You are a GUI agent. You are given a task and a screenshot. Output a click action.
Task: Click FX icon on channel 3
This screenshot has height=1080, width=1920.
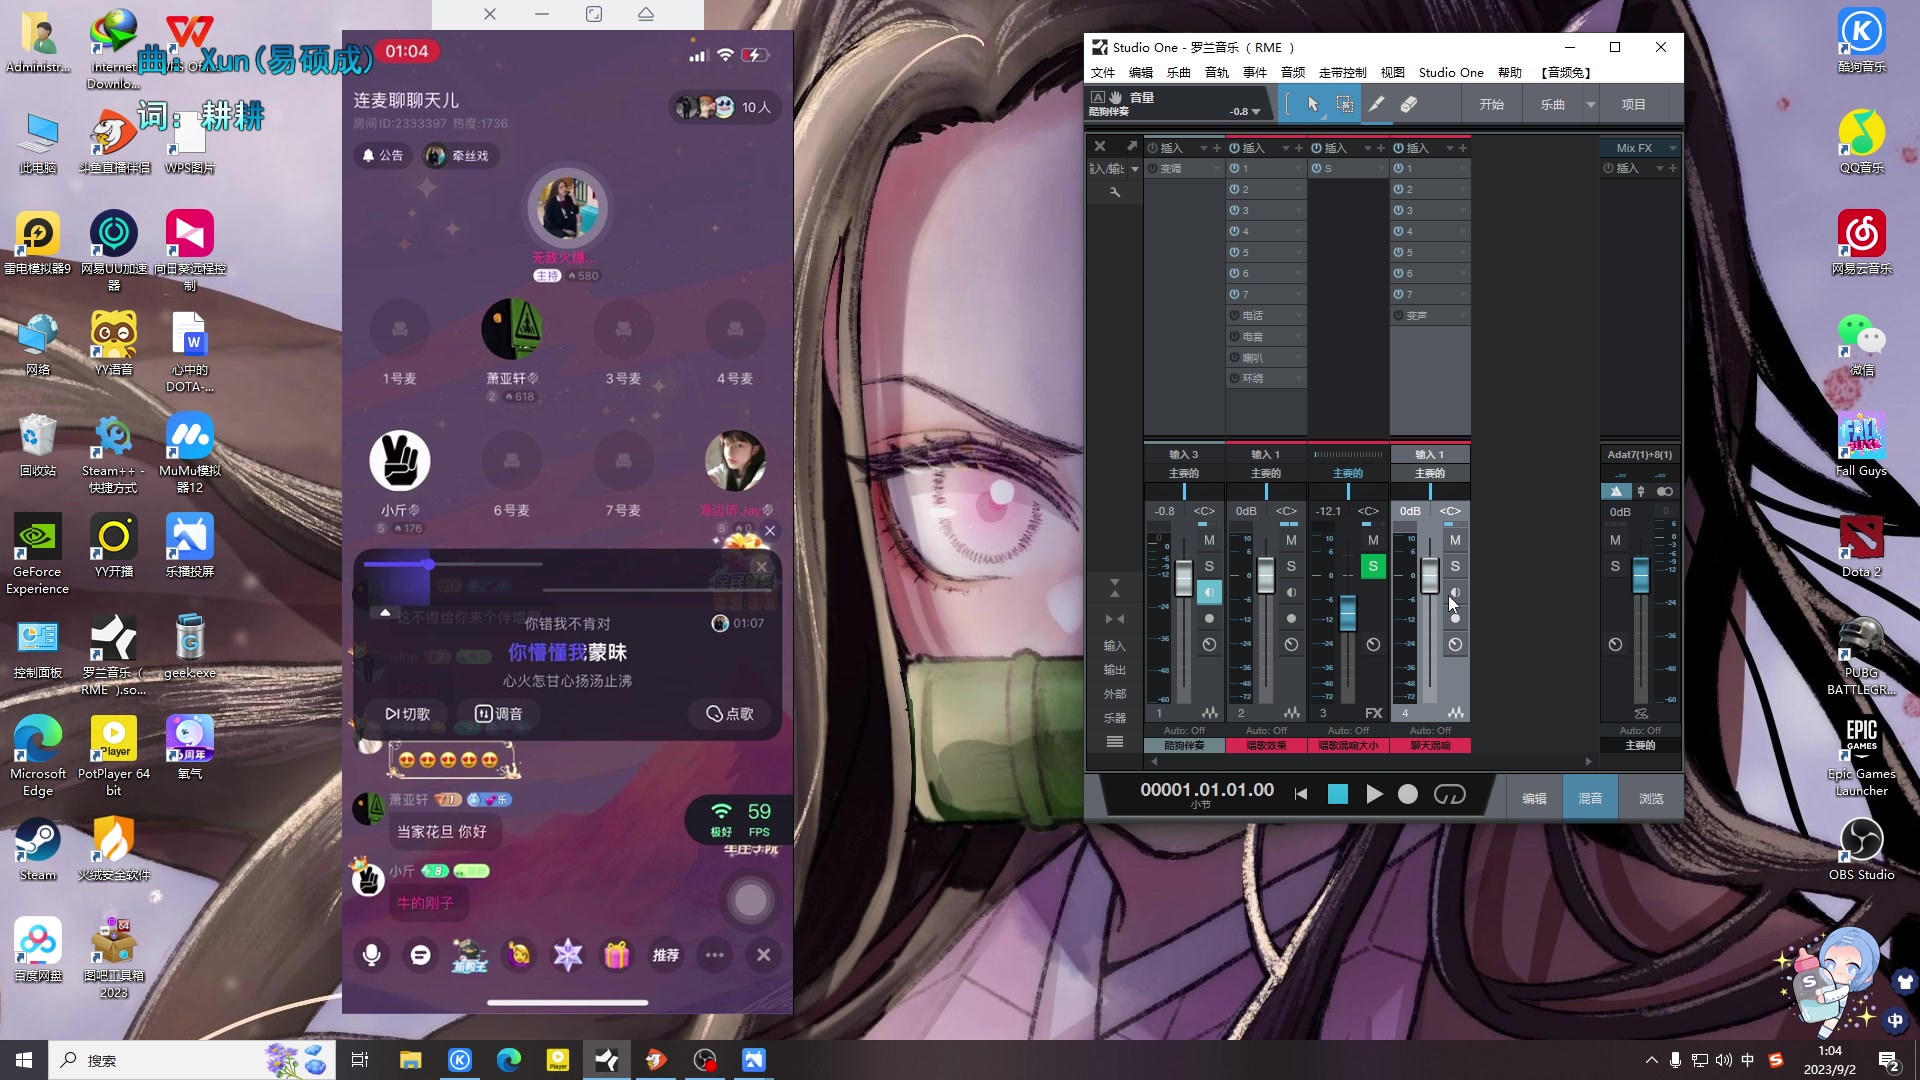pyautogui.click(x=1374, y=713)
